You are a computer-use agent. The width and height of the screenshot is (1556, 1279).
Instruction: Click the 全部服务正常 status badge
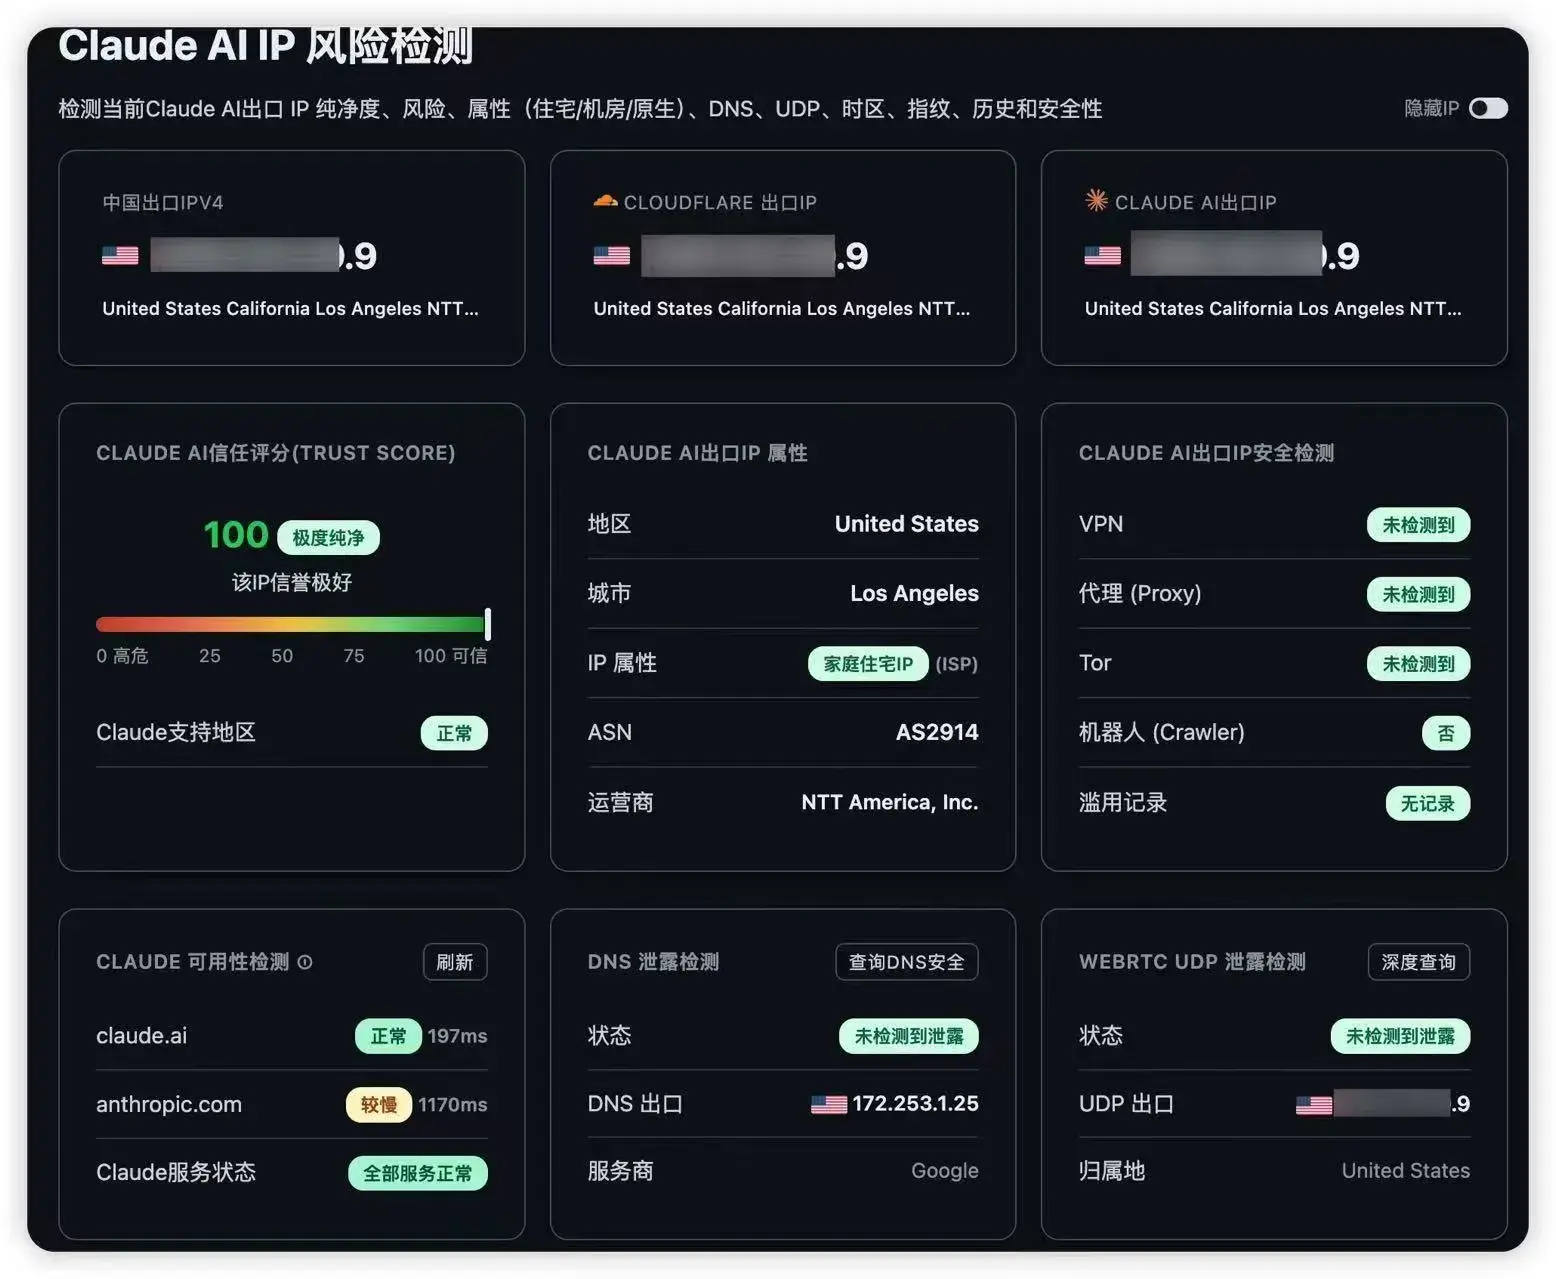pyautogui.click(x=418, y=1173)
